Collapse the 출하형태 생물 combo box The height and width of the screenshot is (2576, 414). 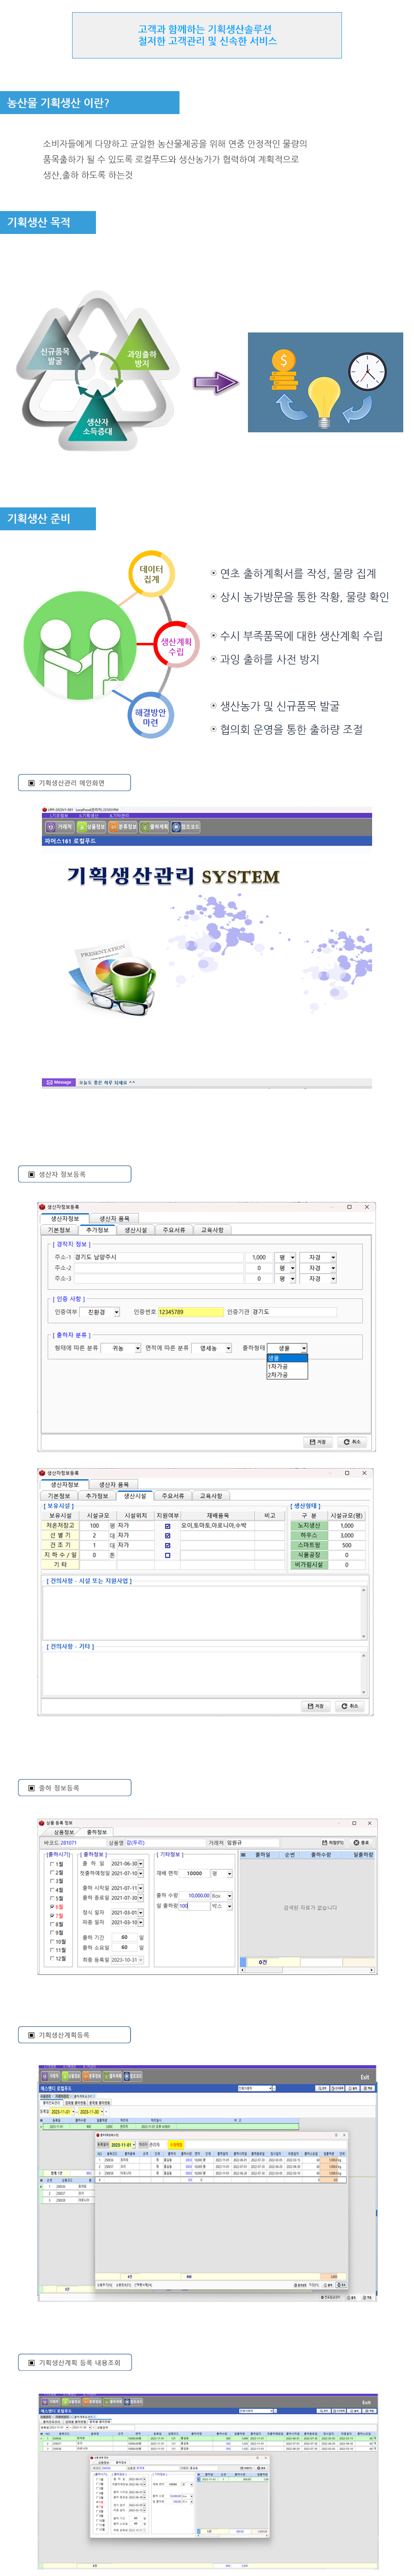click(303, 1348)
